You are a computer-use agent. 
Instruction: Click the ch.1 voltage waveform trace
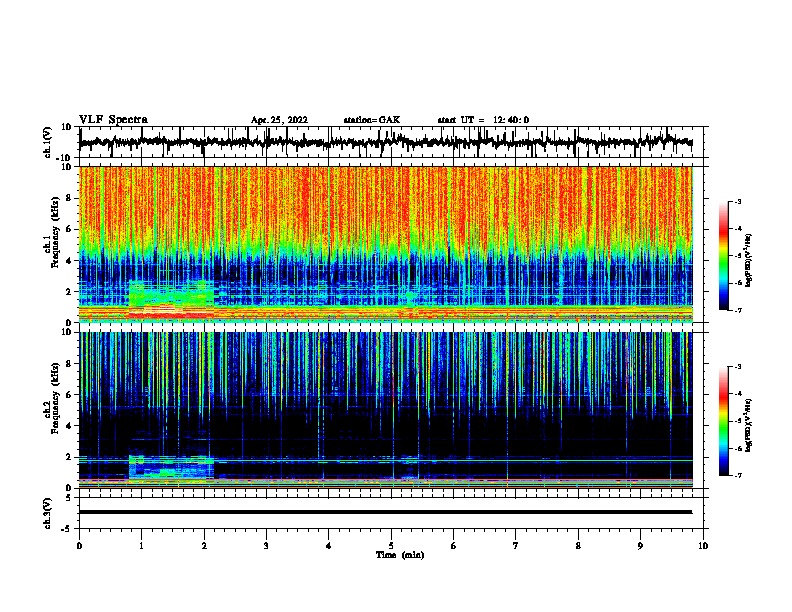click(x=386, y=142)
